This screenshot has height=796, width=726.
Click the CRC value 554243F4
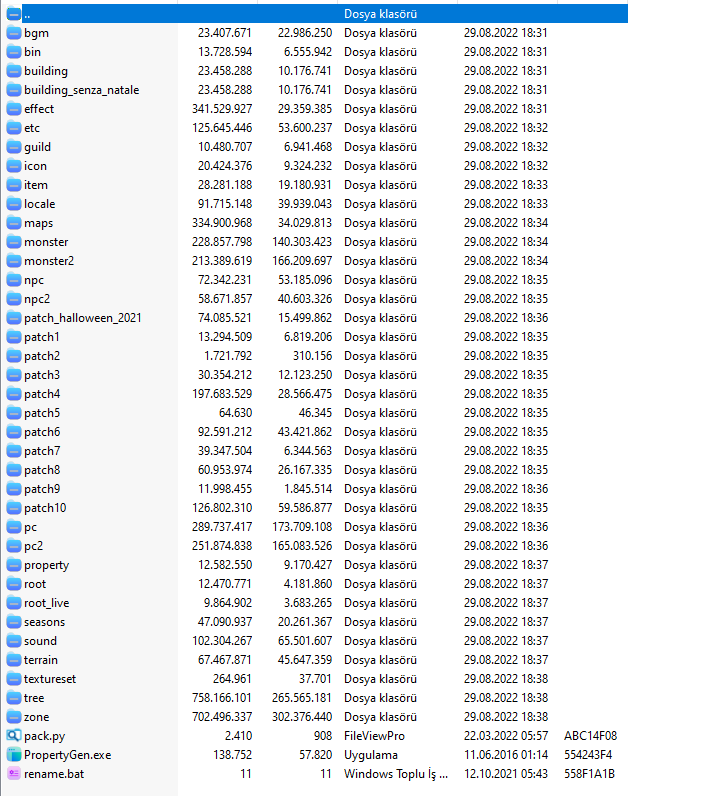588,755
